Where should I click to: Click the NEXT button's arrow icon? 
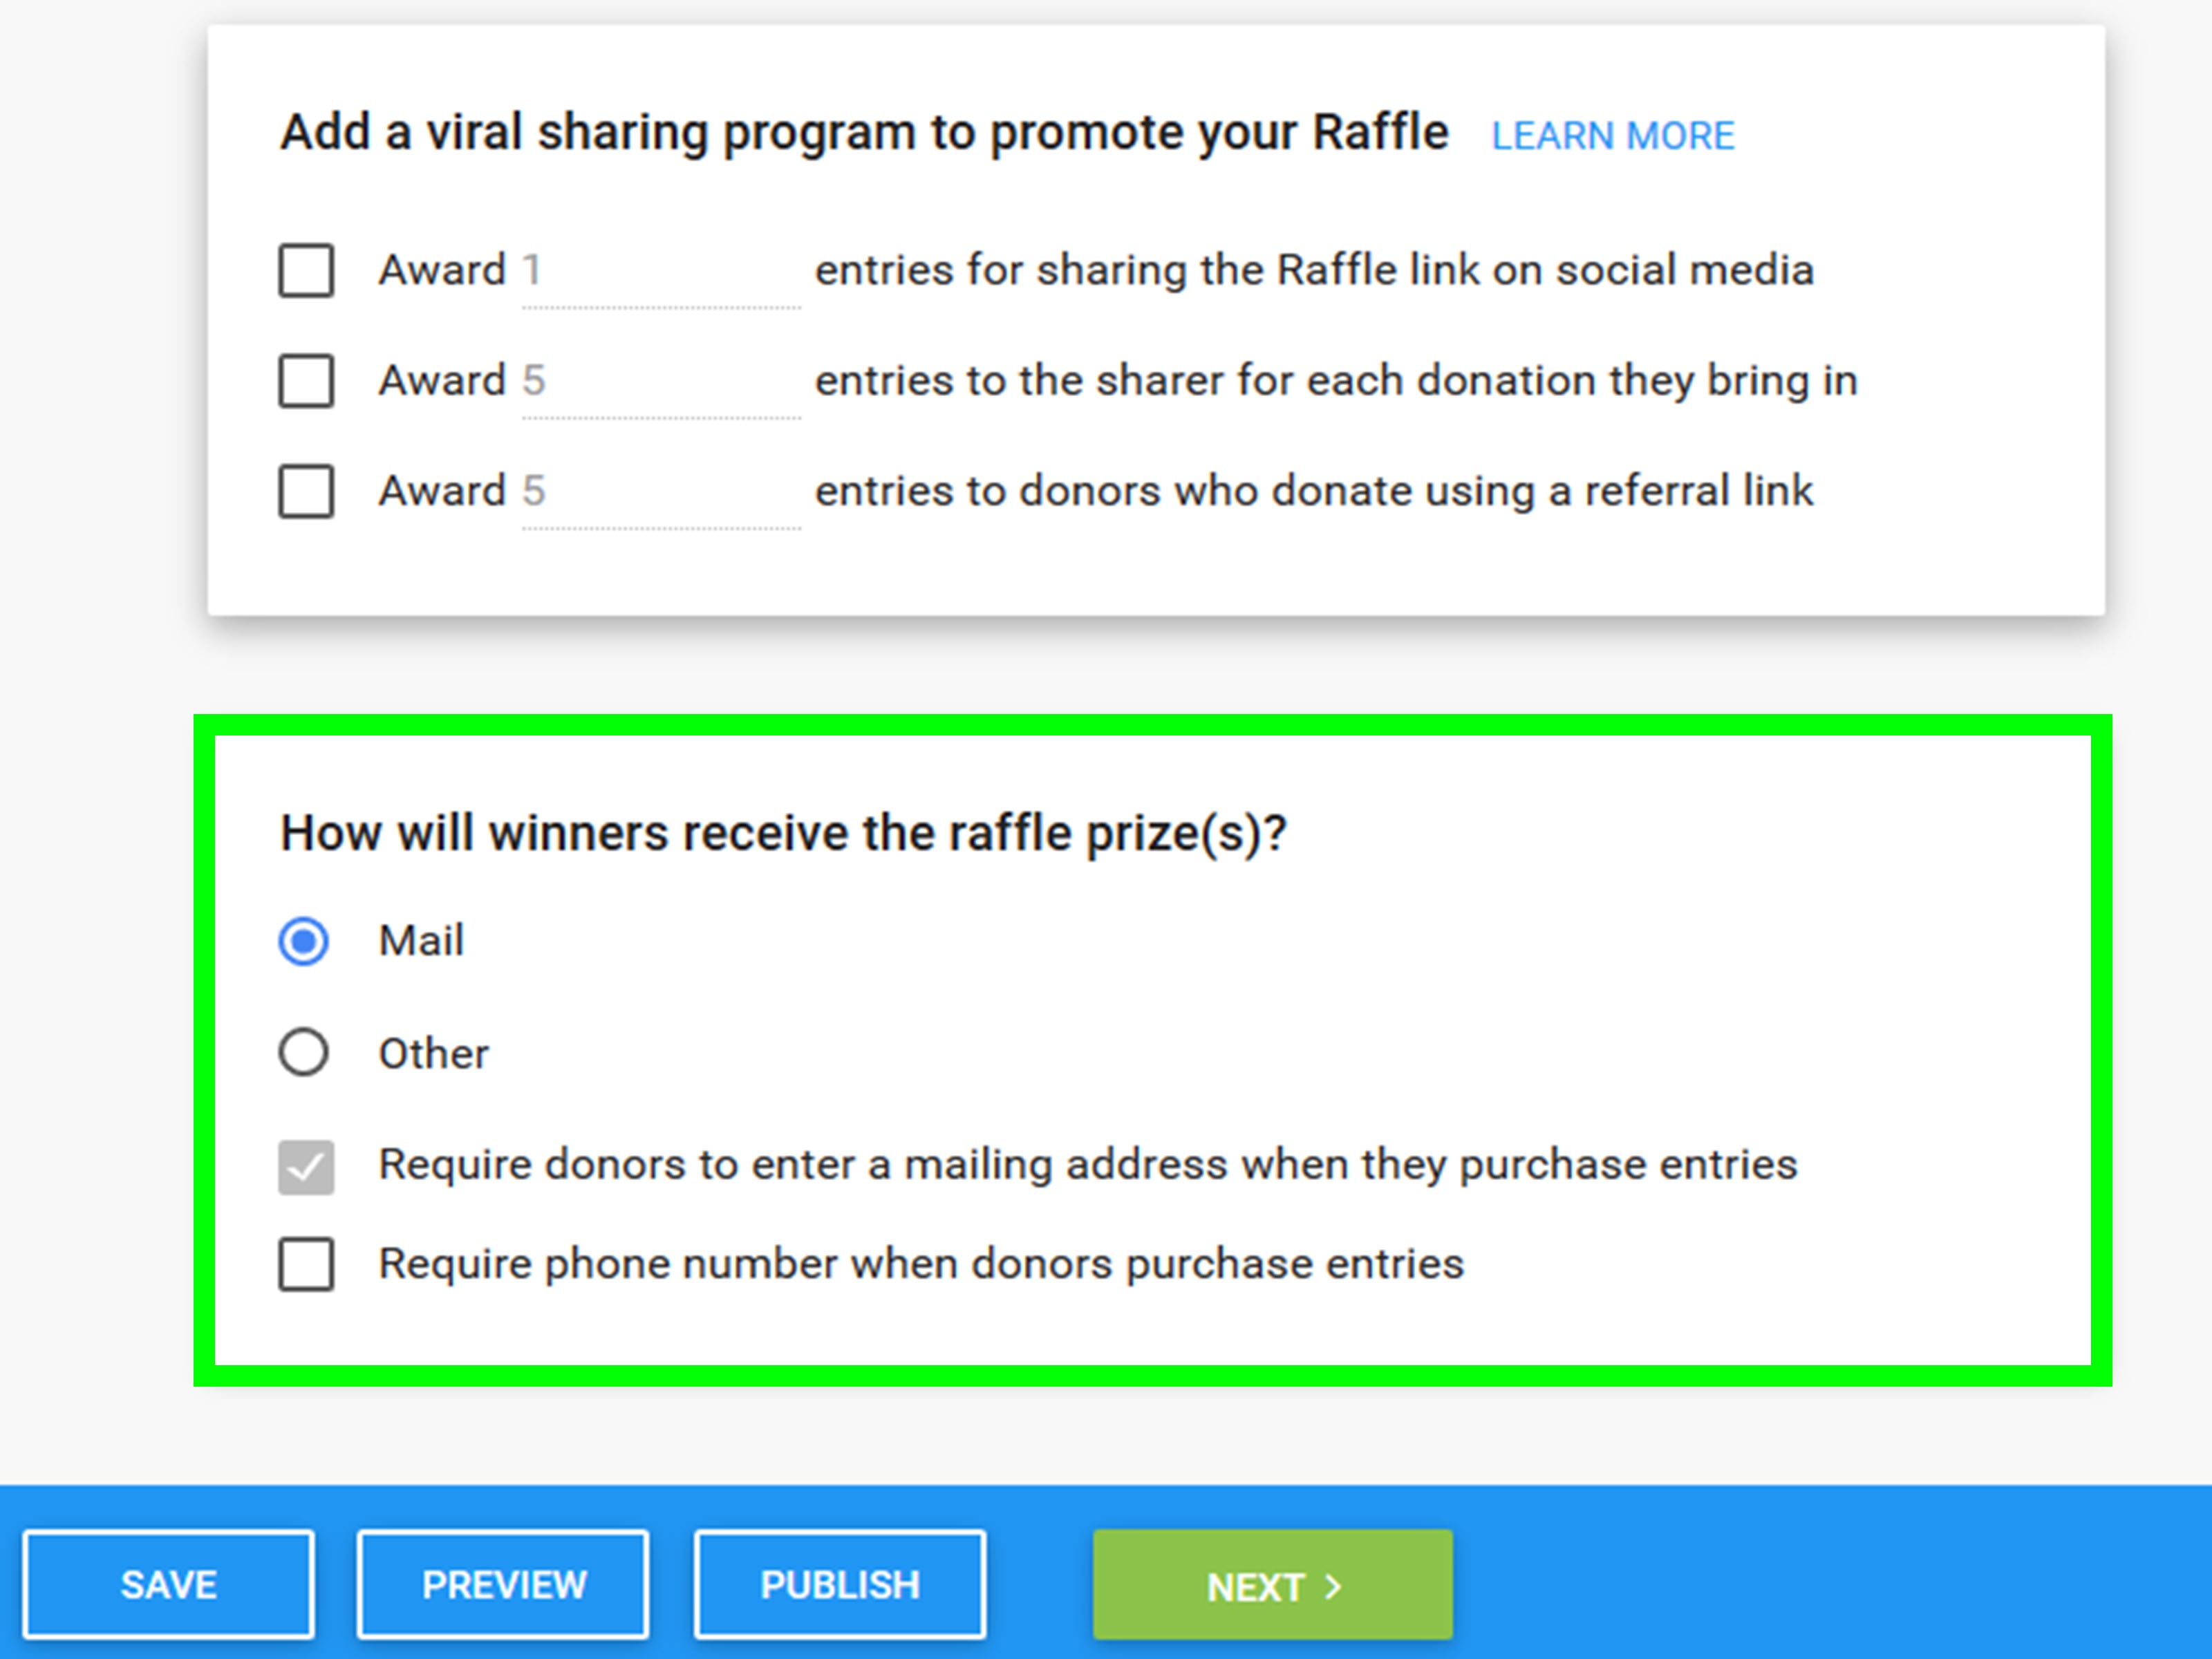(1334, 1586)
